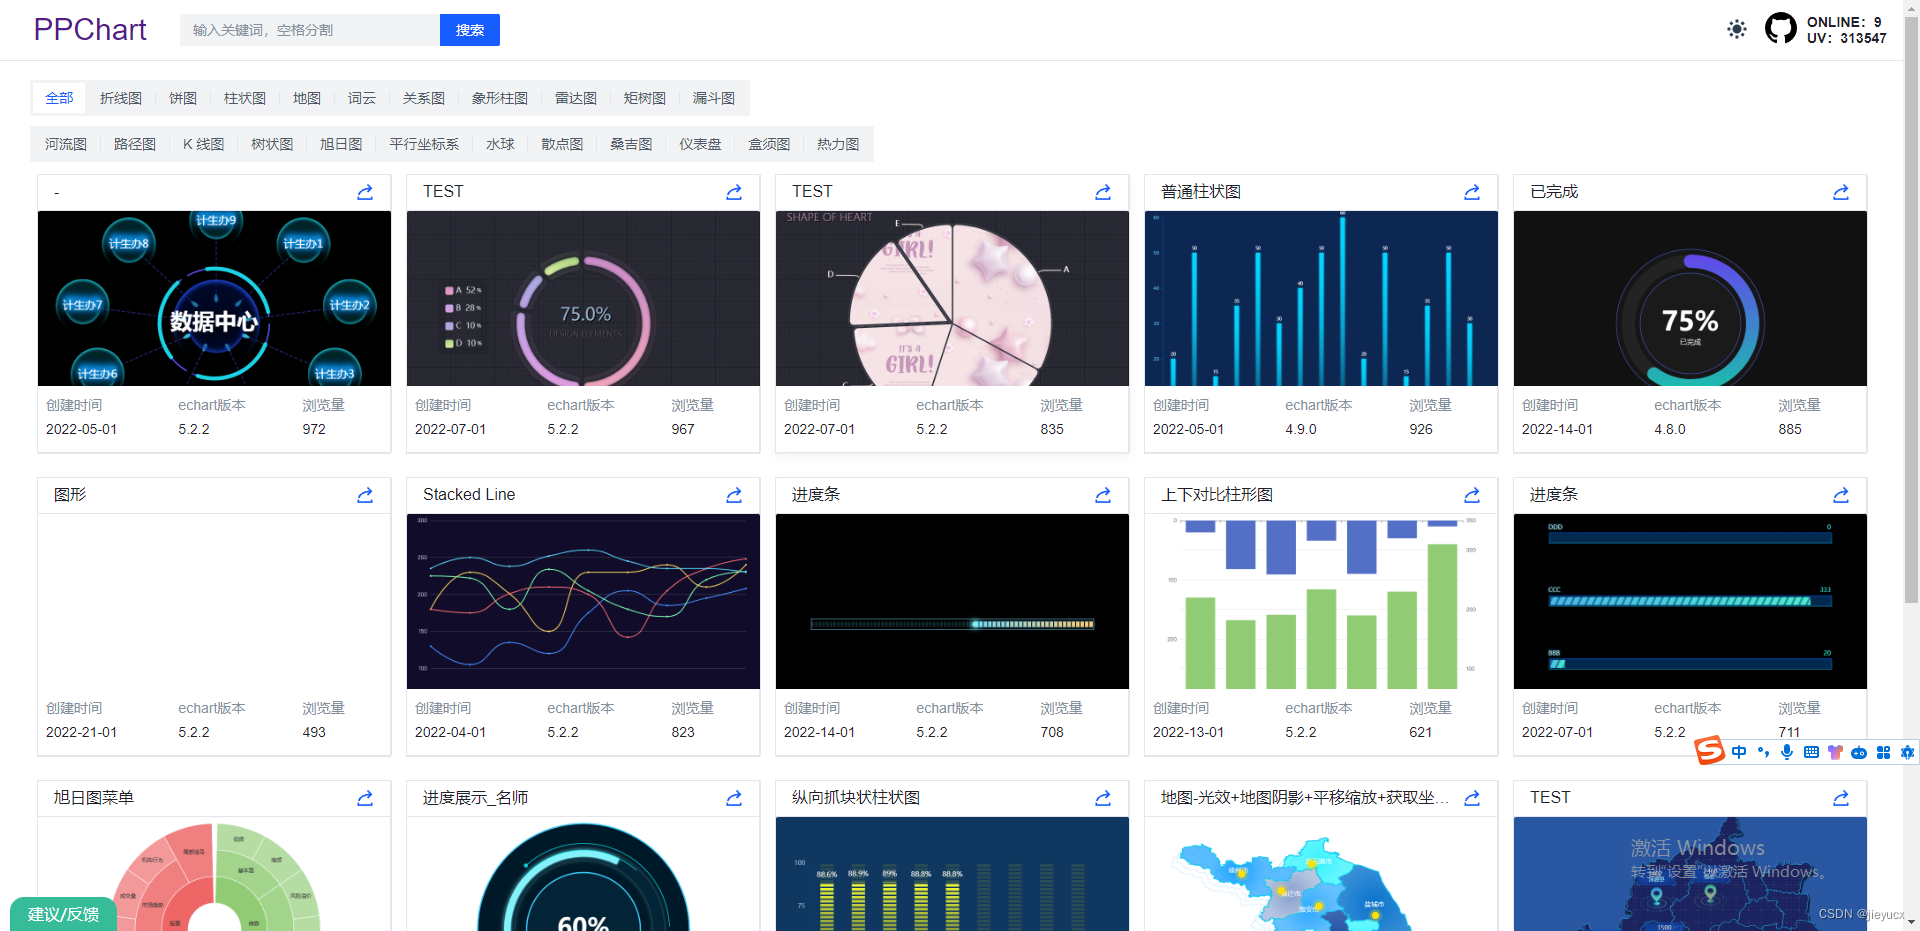Select the 盒须图 category tab

click(769, 144)
